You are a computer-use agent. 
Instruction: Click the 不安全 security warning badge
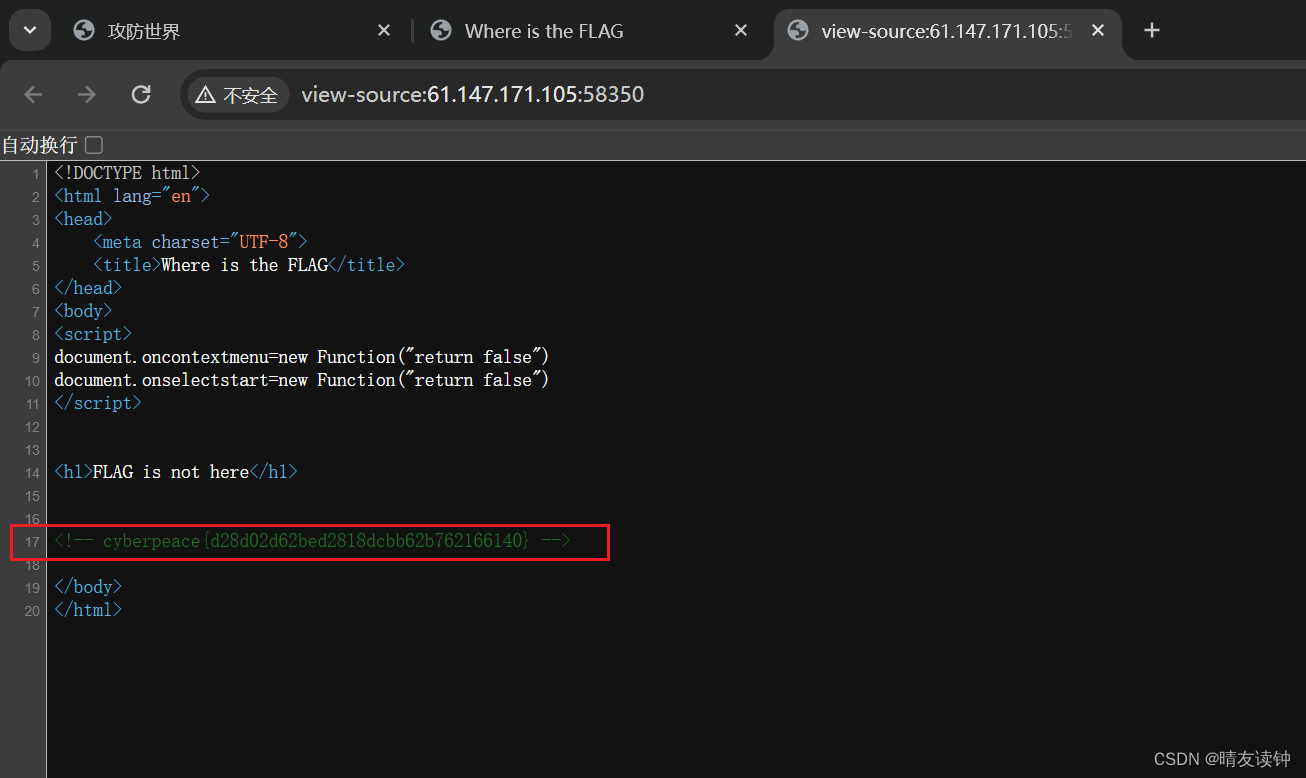(237, 94)
